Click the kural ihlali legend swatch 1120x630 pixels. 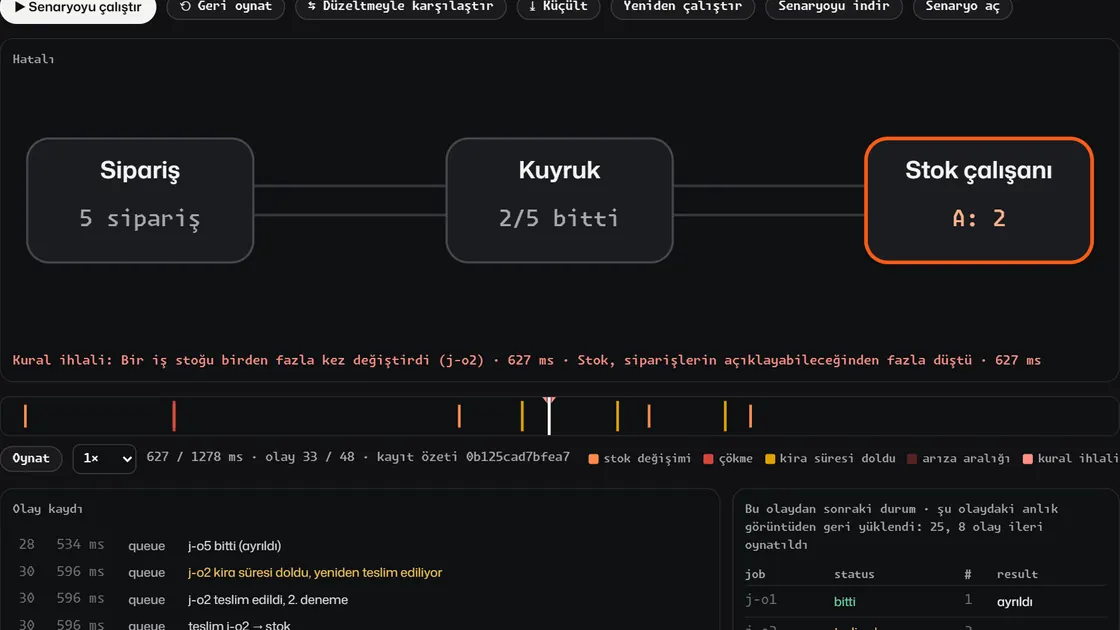[1027, 459]
